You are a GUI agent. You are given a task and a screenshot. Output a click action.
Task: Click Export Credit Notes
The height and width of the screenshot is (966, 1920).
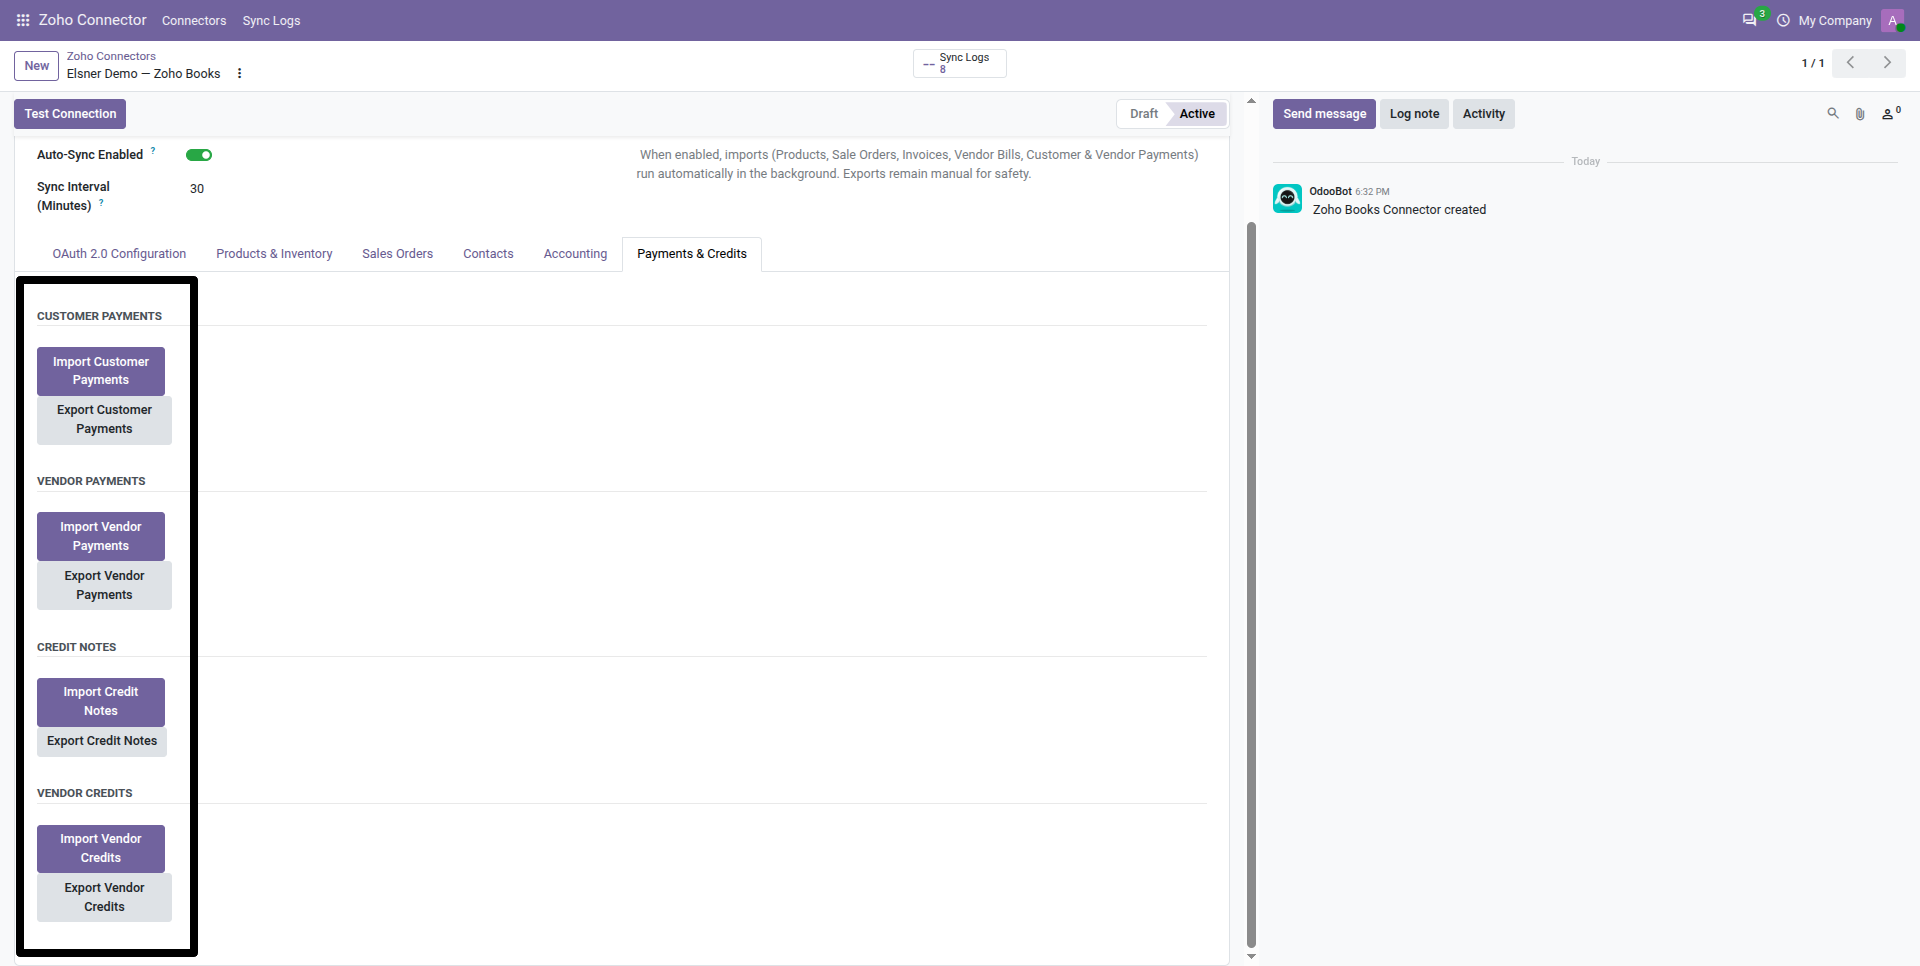[x=102, y=741]
